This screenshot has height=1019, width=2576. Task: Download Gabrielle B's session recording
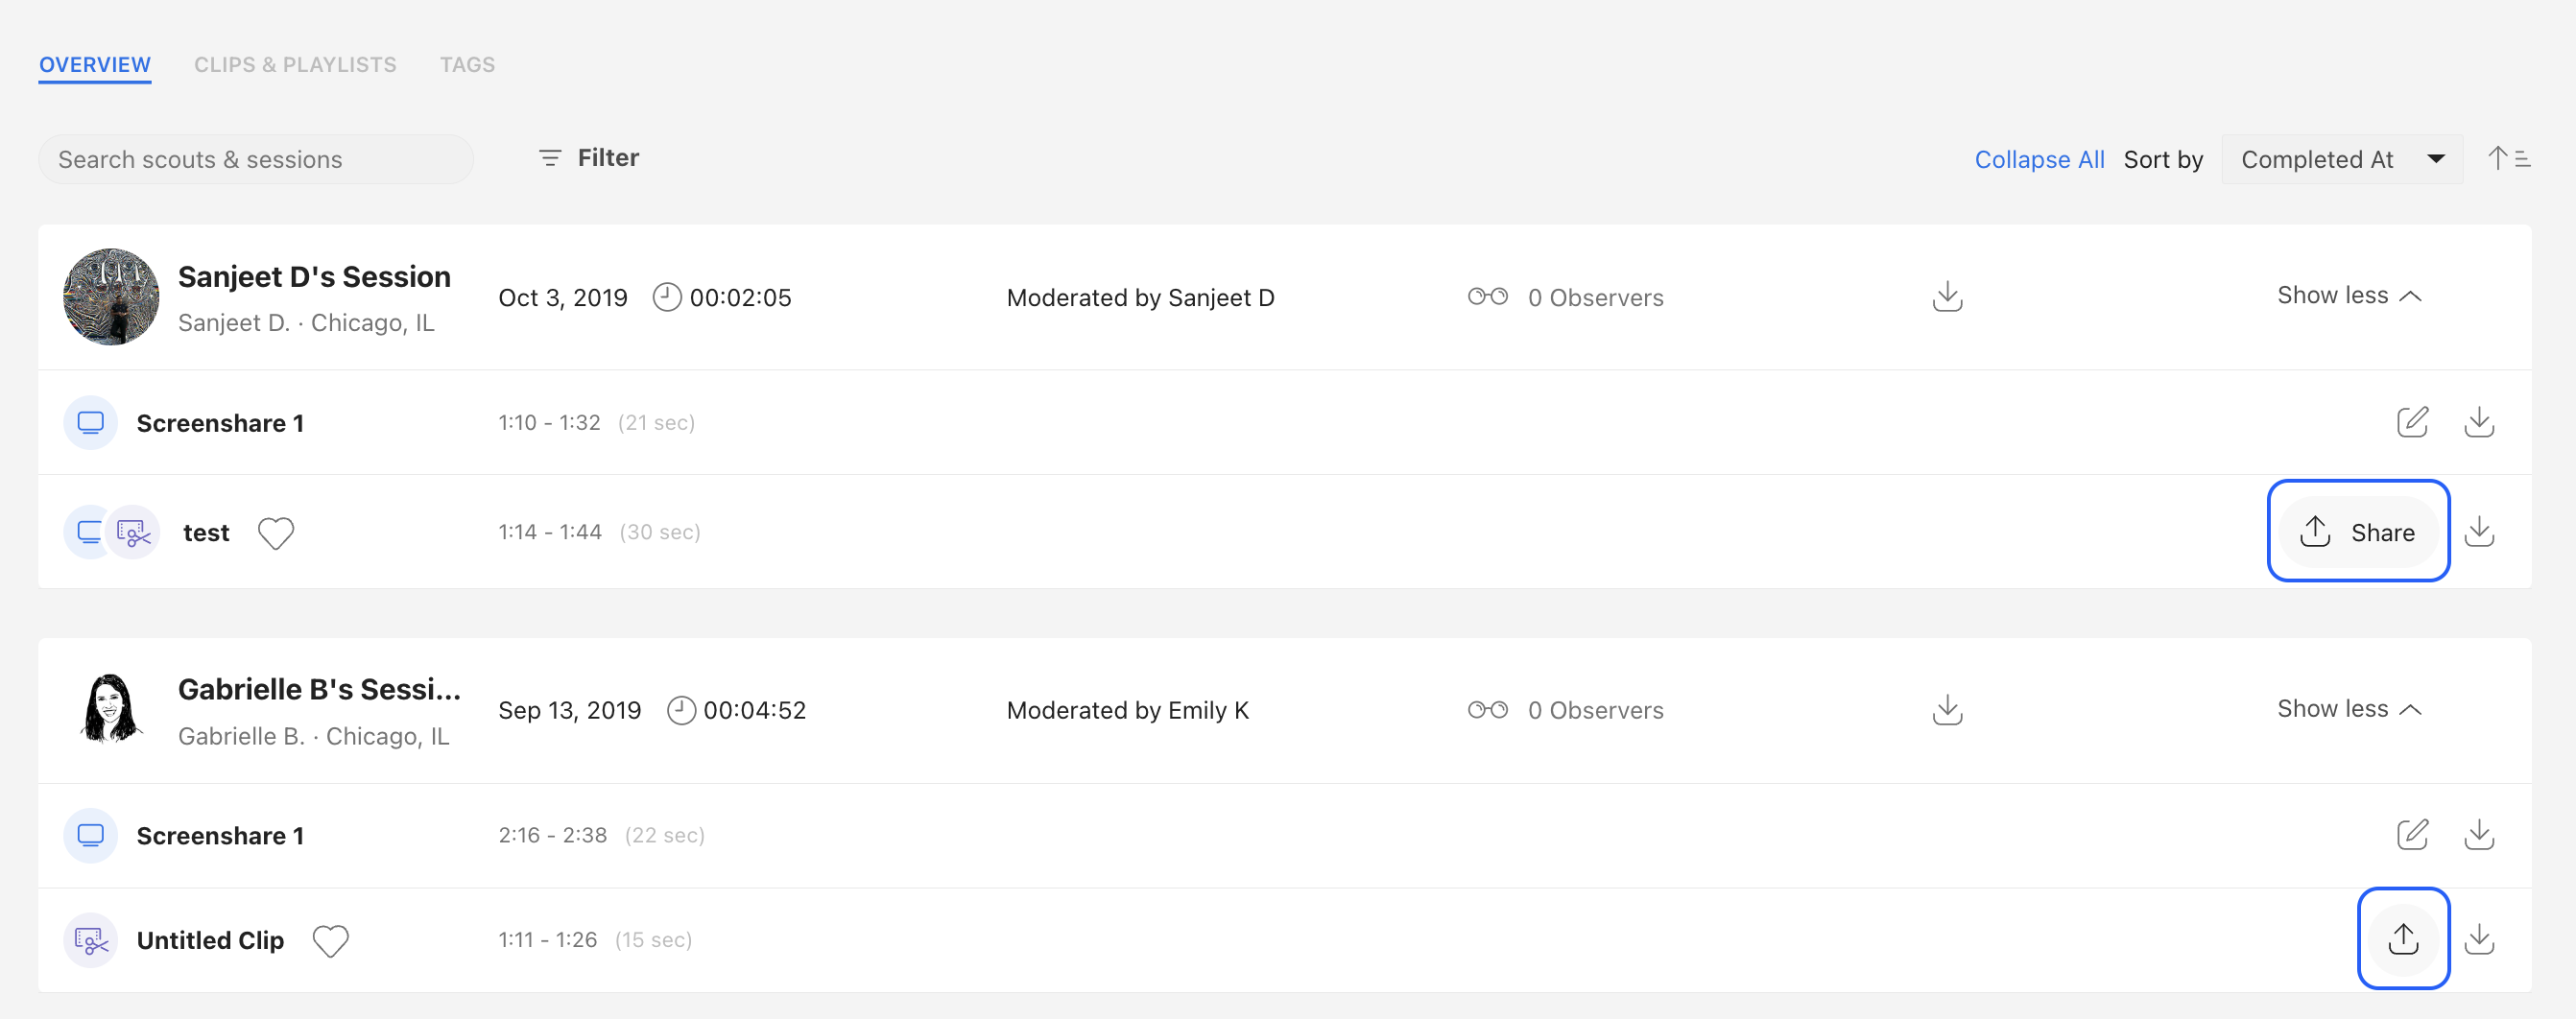tap(1946, 709)
